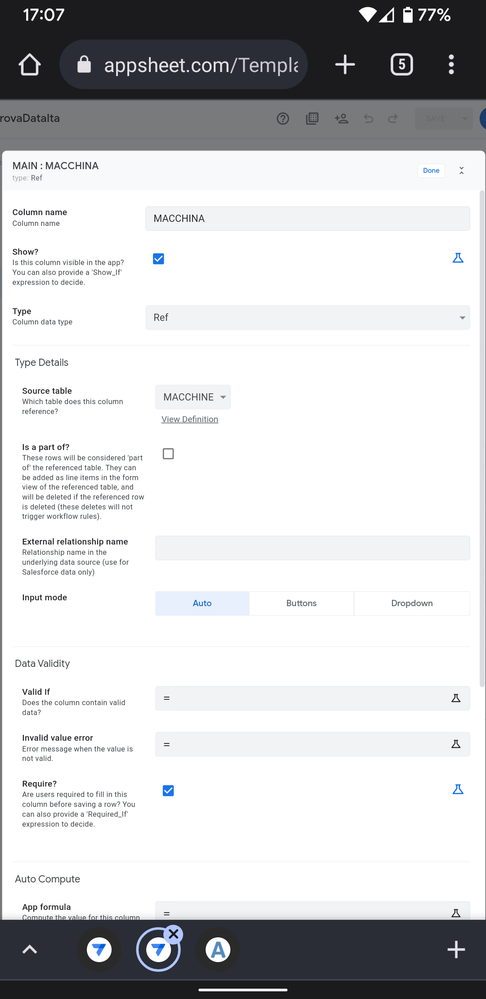Open the Type dropdown showing Ref

(308, 317)
